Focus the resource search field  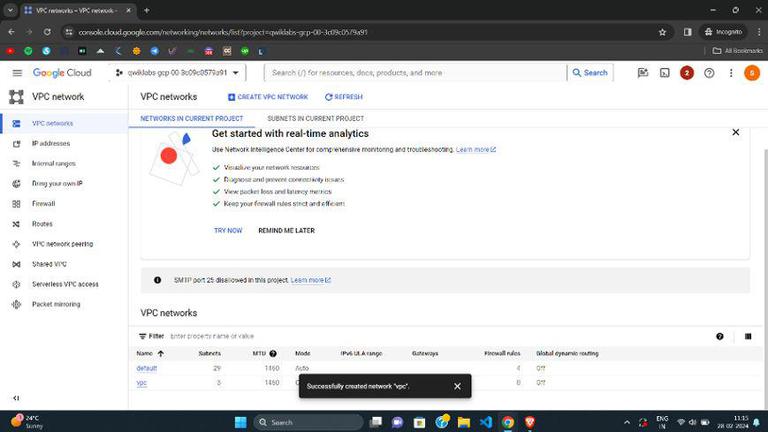(415, 73)
